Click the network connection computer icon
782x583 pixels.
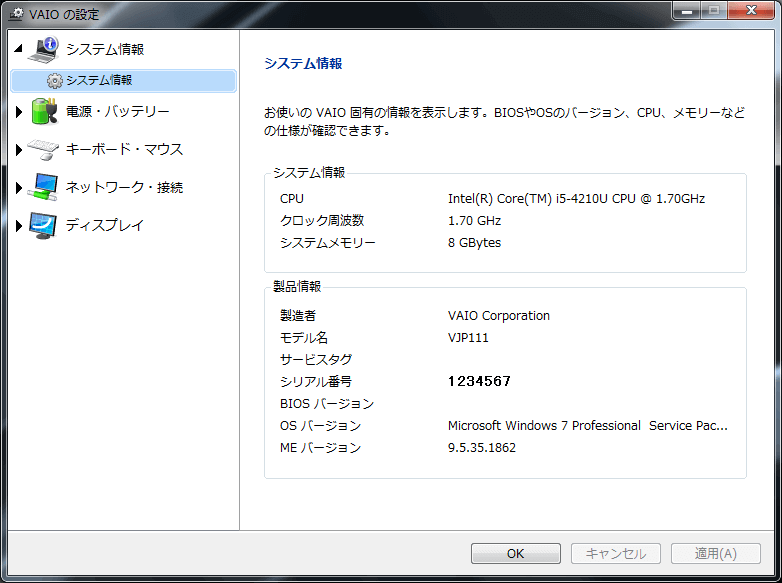(x=43, y=187)
